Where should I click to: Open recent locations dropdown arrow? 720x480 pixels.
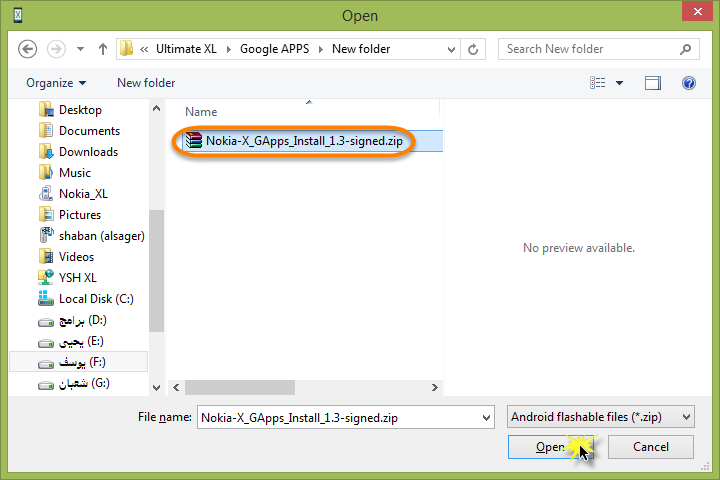pyautogui.click(x=80, y=49)
